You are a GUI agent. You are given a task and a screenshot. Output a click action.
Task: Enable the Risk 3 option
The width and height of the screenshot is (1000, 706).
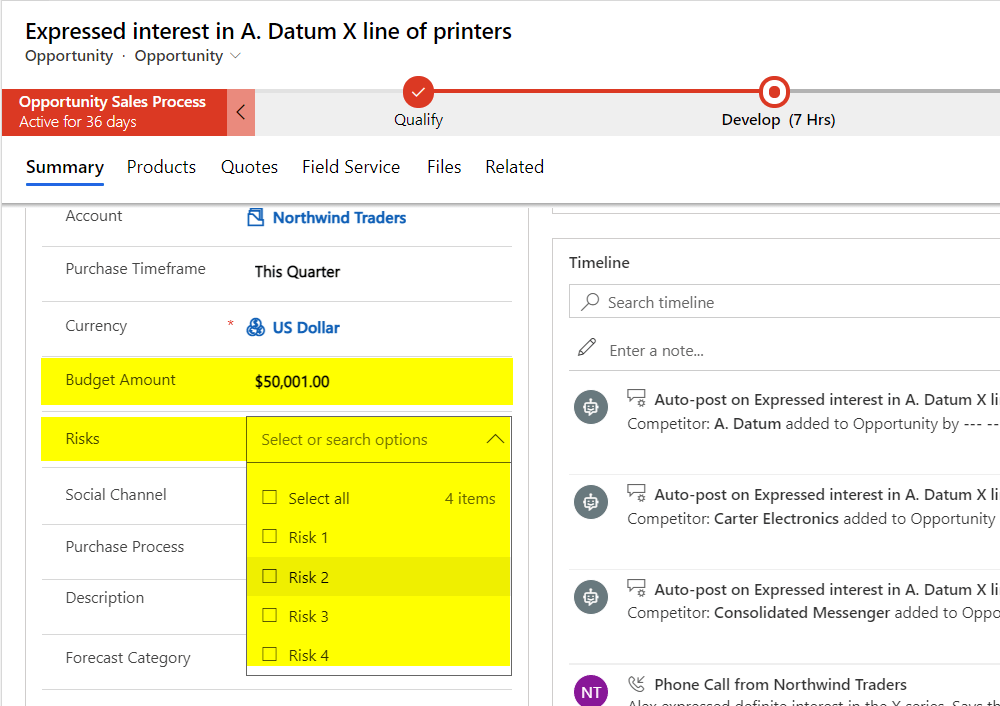click(x=269, y=616)
